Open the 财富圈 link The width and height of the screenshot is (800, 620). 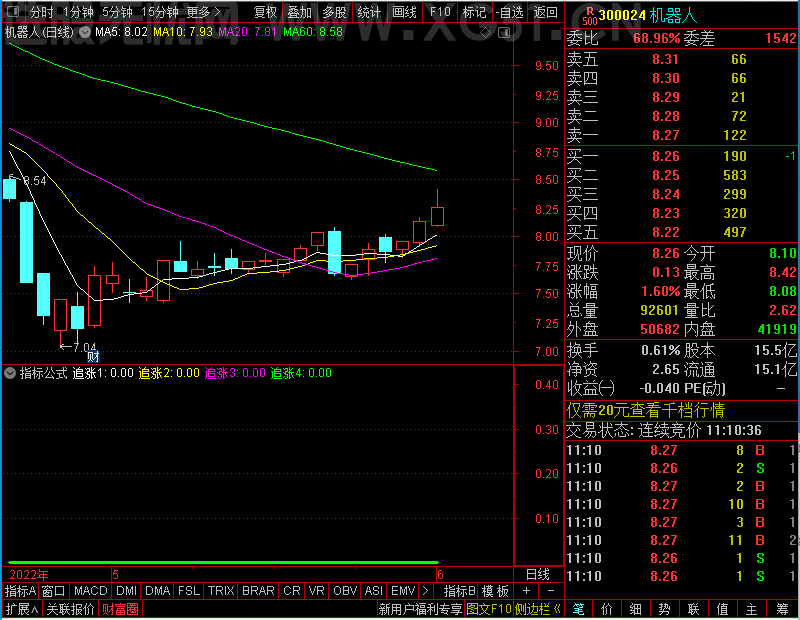pyautogui.click(x=120, y=609)
